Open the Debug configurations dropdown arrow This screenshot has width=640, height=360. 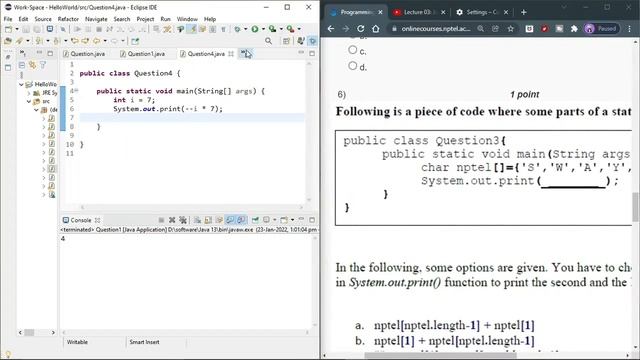[x=245, y=29]
